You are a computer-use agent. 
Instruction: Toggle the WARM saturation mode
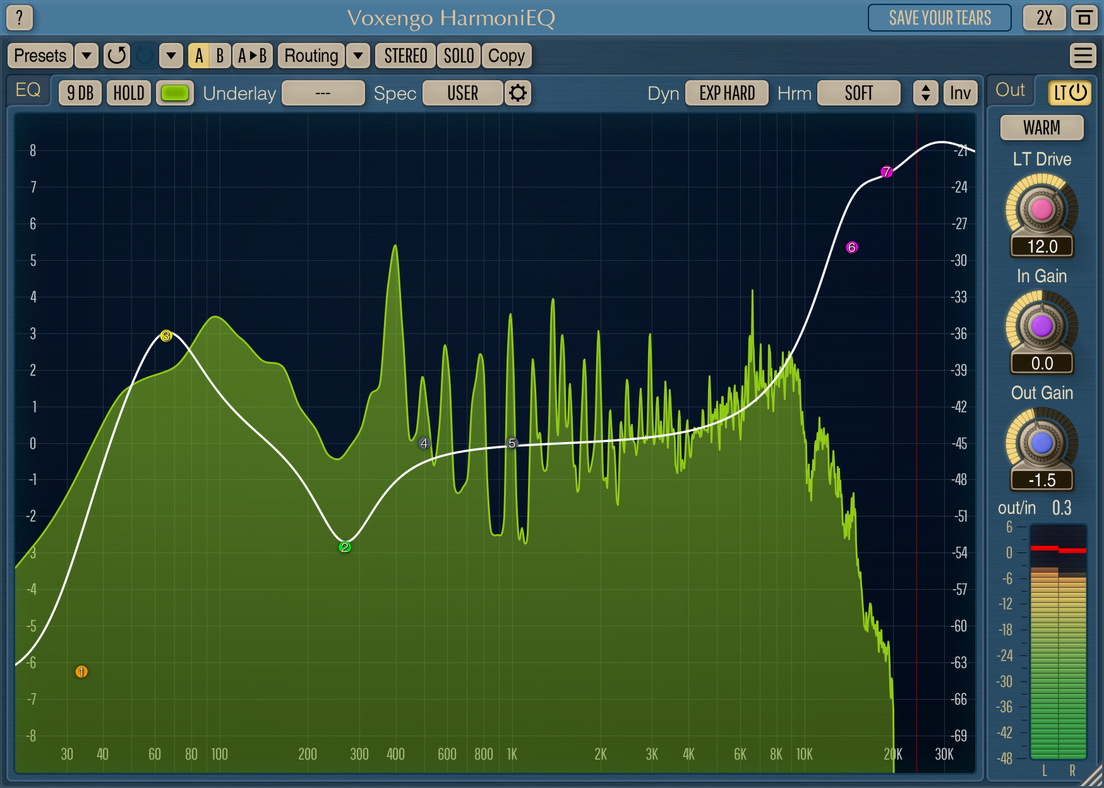(x=1042, y=127)
